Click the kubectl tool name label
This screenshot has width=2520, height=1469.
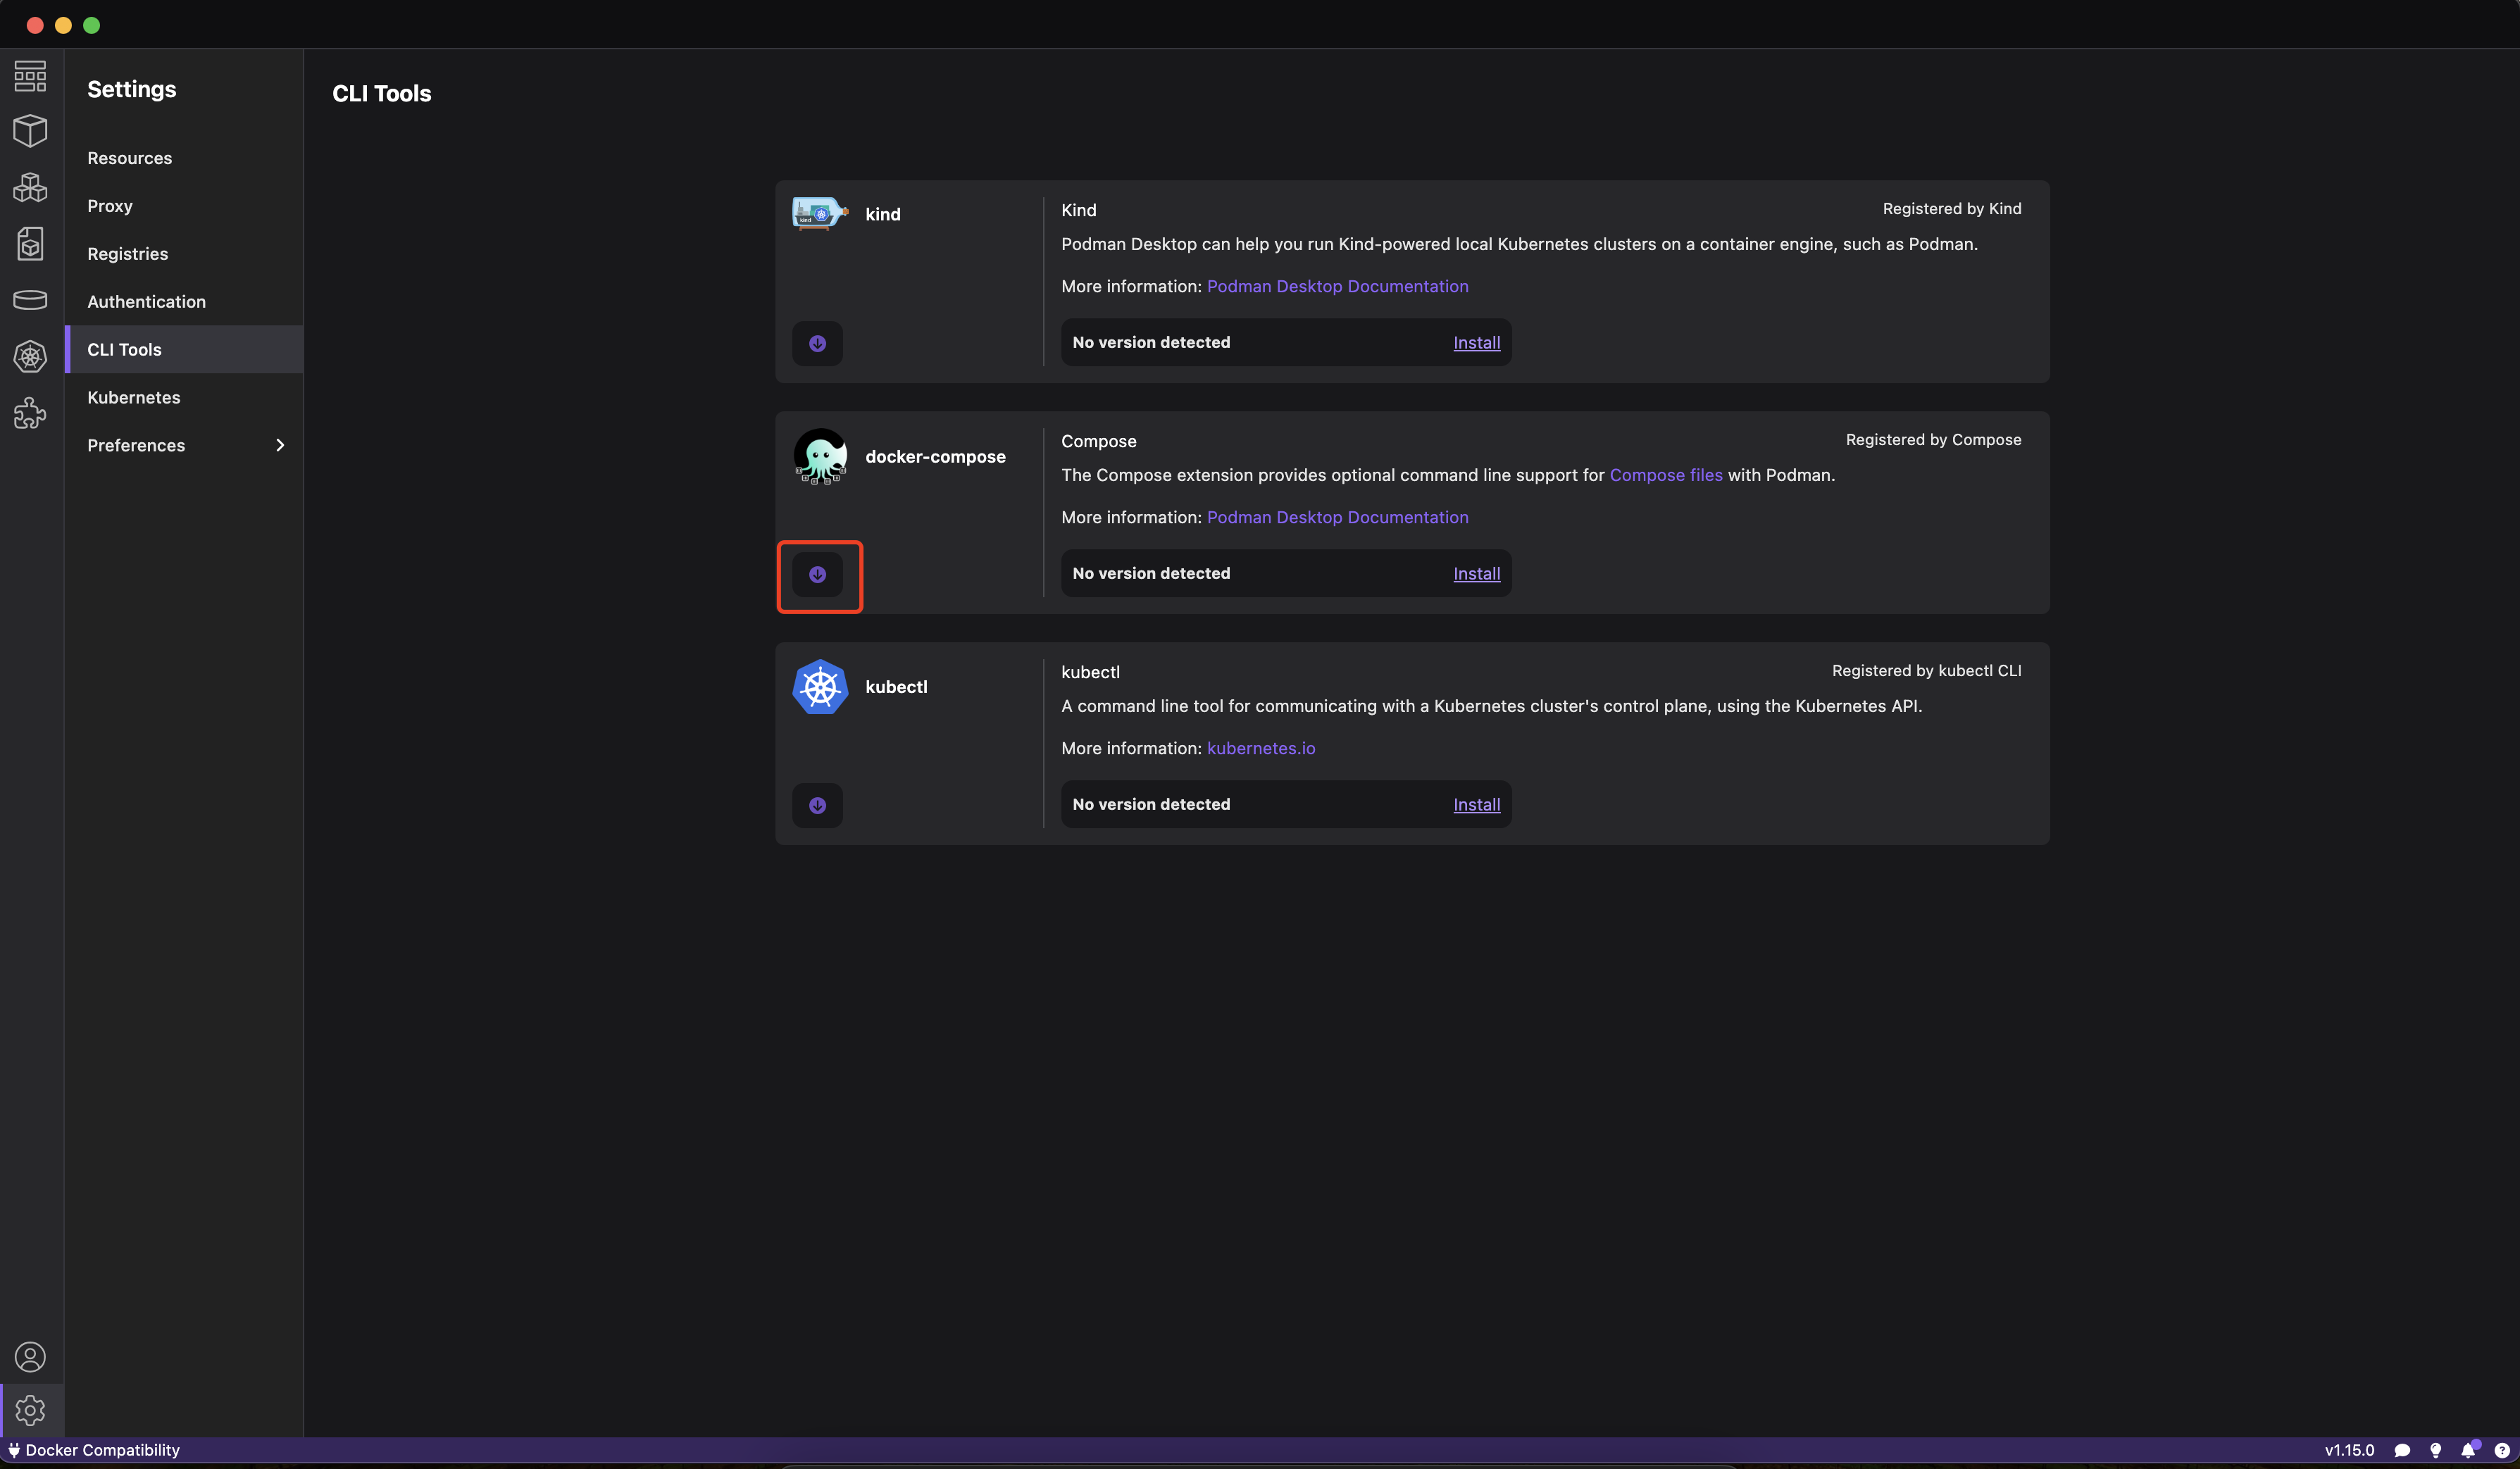(x=896, y=687)
